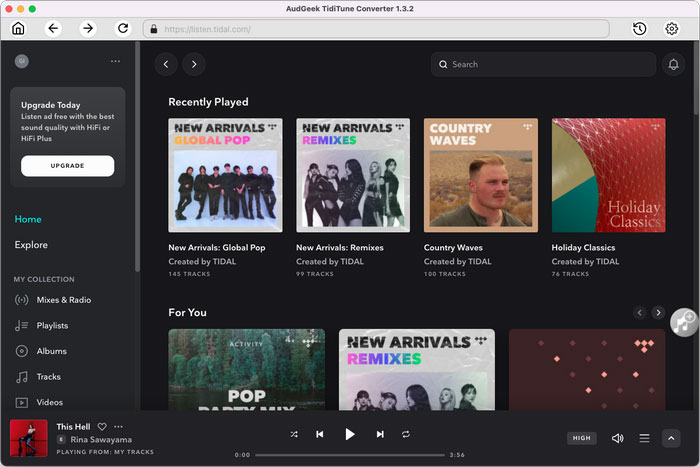Open Videos in My Collection
Viewport: 700px width, 467px height.
pos(50,402)
